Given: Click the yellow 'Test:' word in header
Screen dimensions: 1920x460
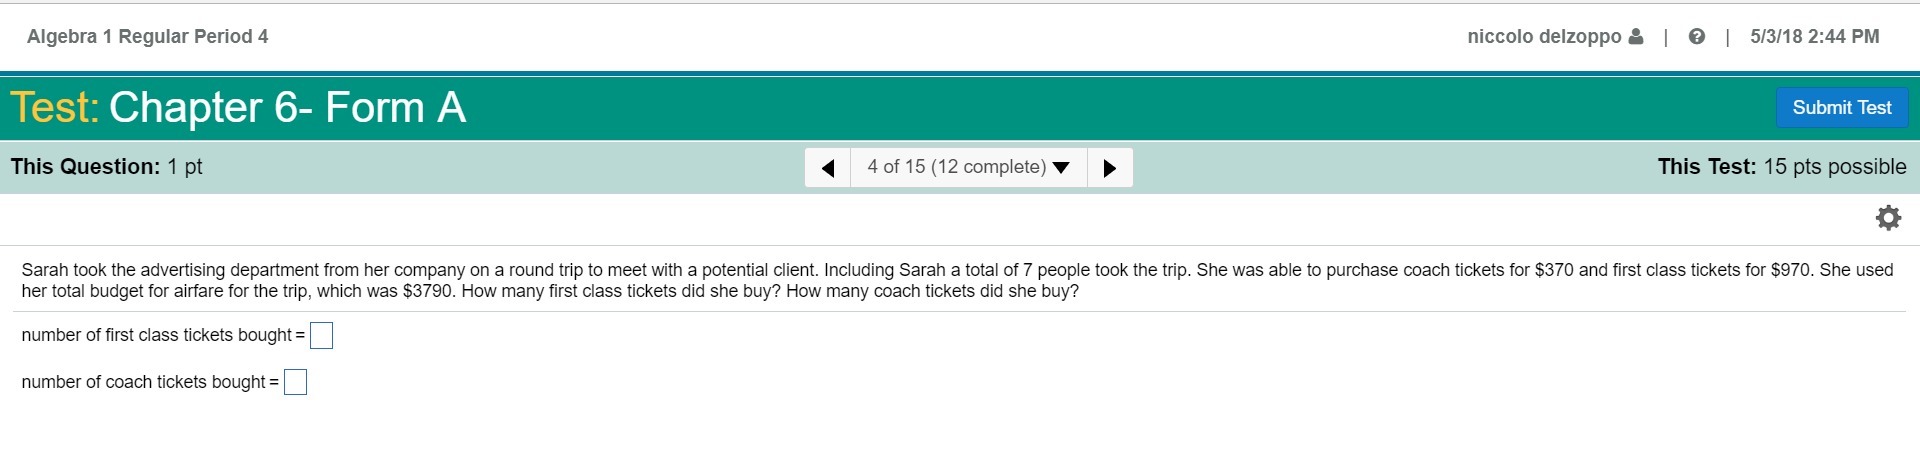Looking at the screenshot, I should tap(55, 108).
